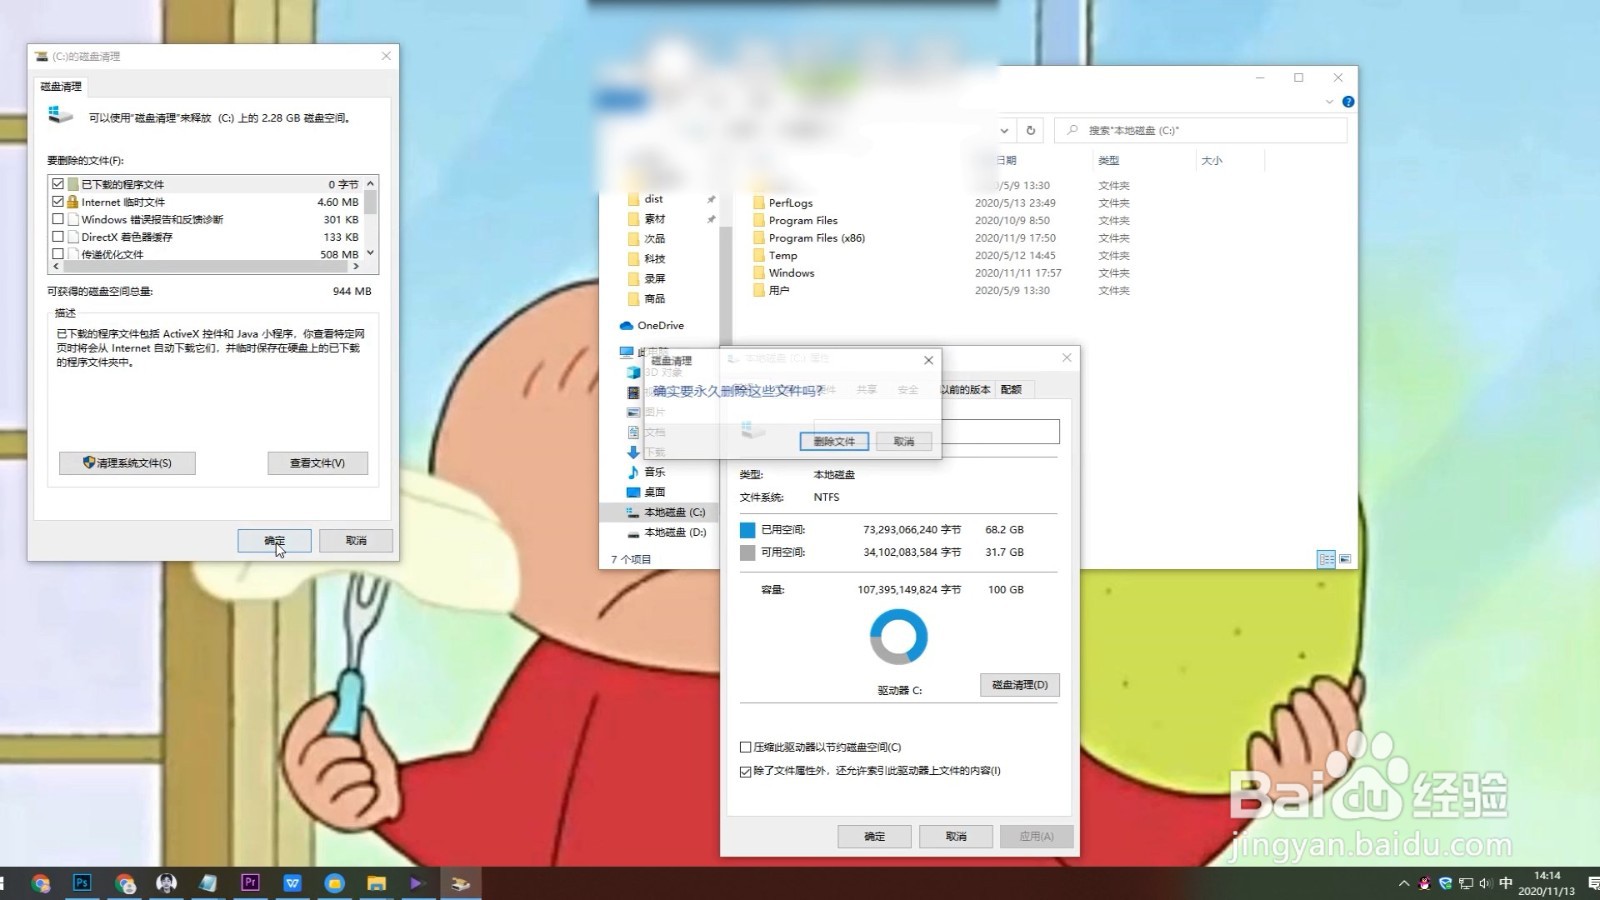Switch Explorer to large icons view
The image size is (1600, 900).
point(1345,559)
